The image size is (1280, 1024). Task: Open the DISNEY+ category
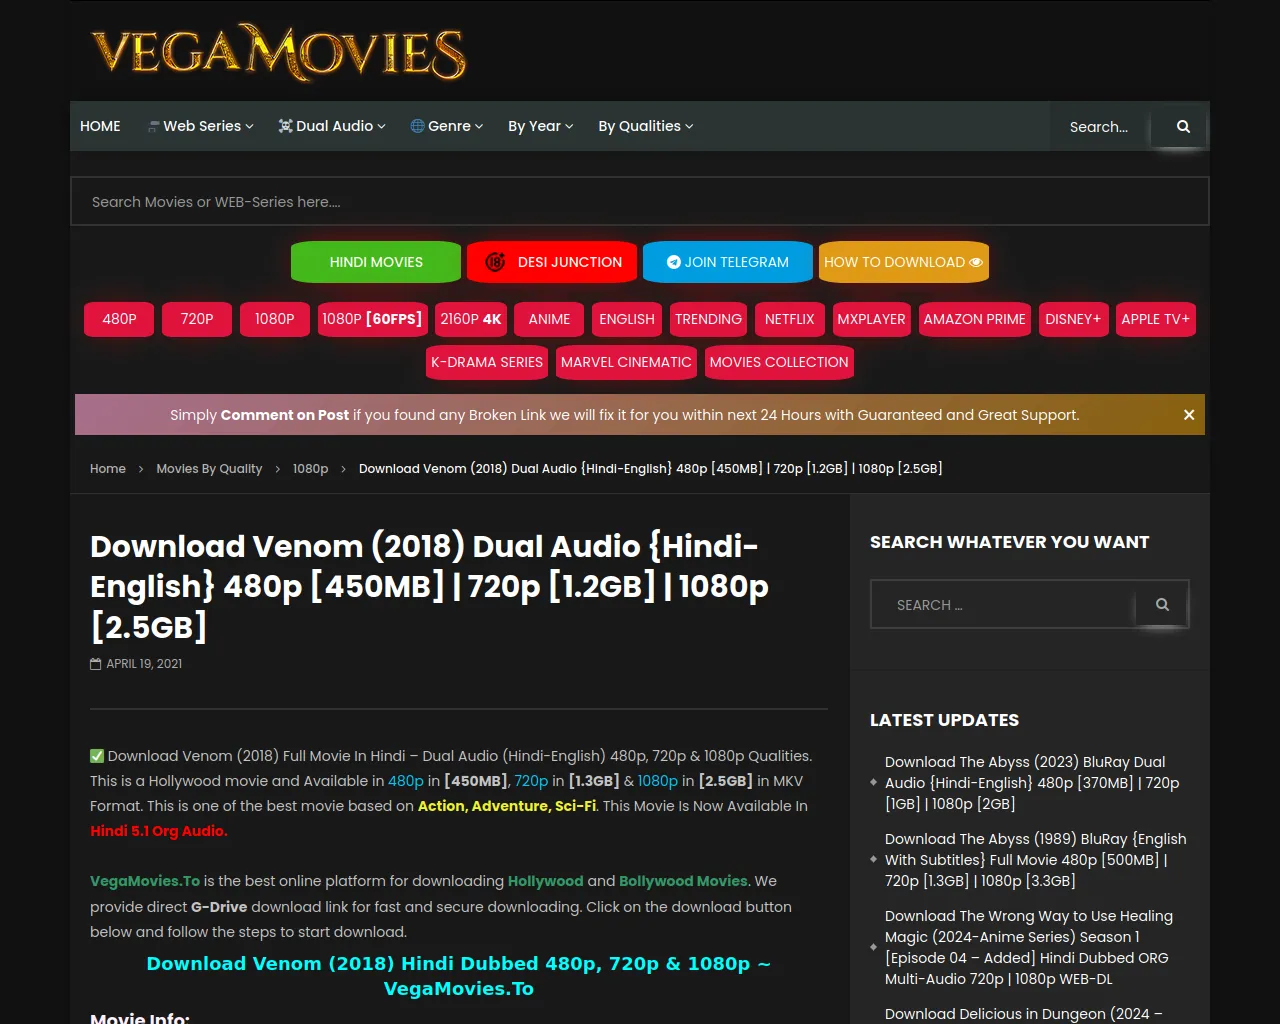tap(1073, 319)
